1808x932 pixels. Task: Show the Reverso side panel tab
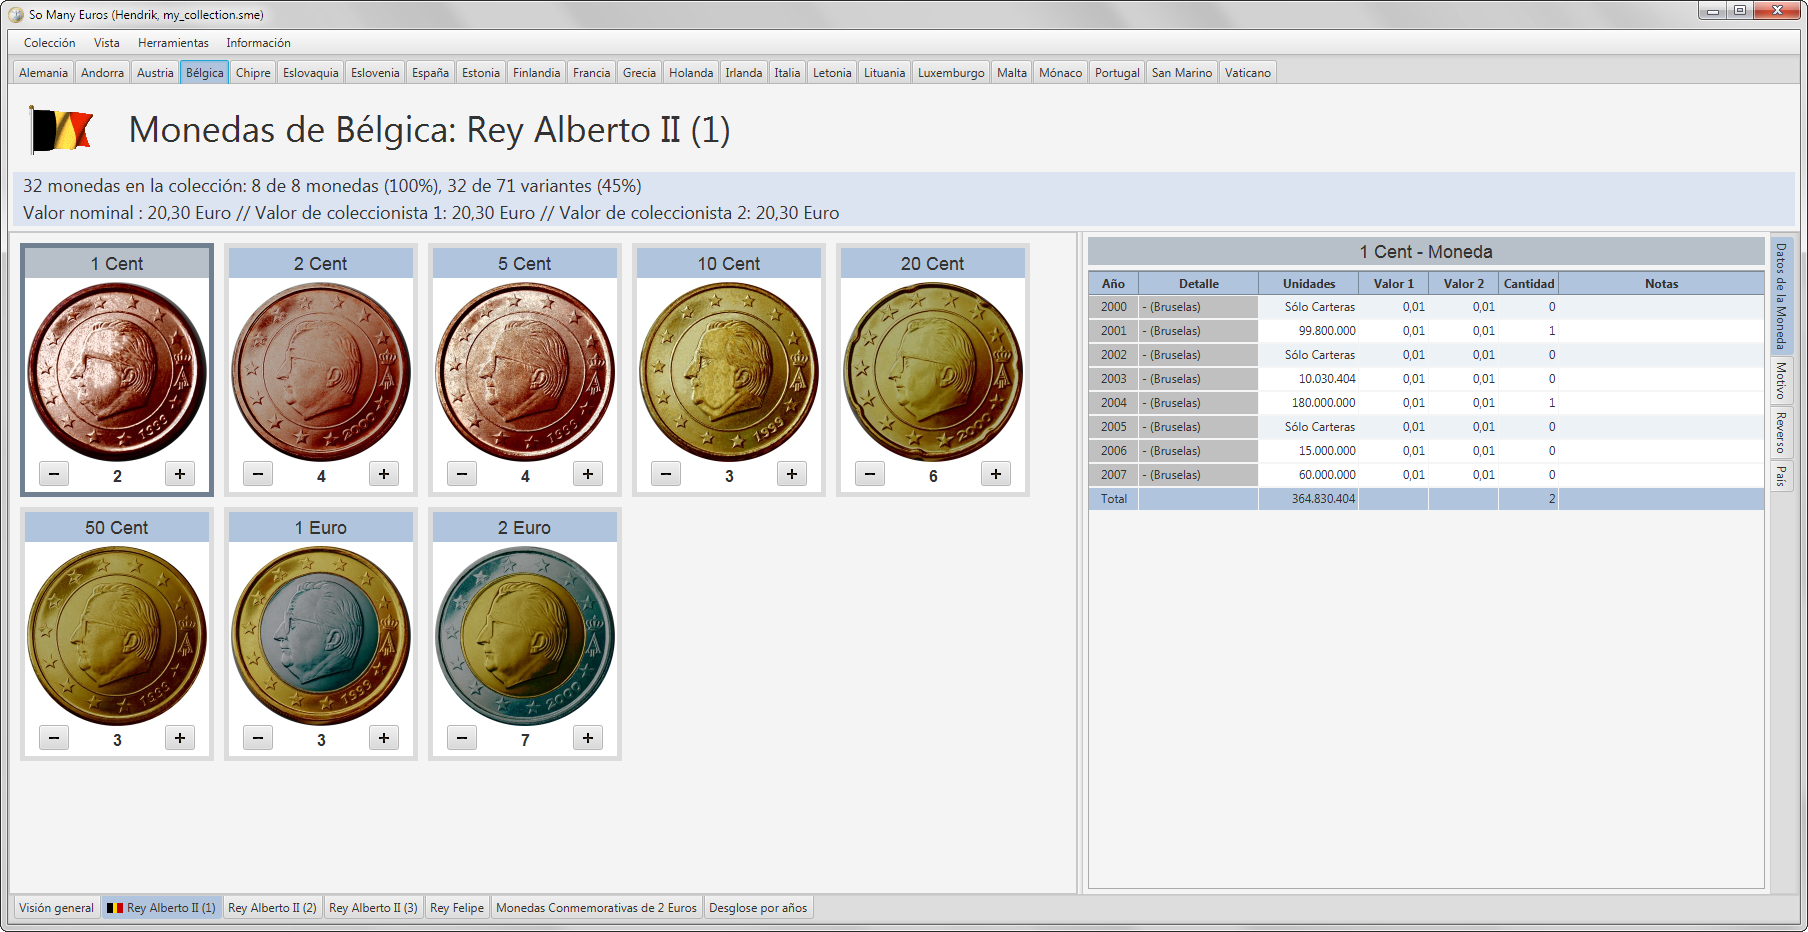pyautogui.click(x=1781, y=433)
